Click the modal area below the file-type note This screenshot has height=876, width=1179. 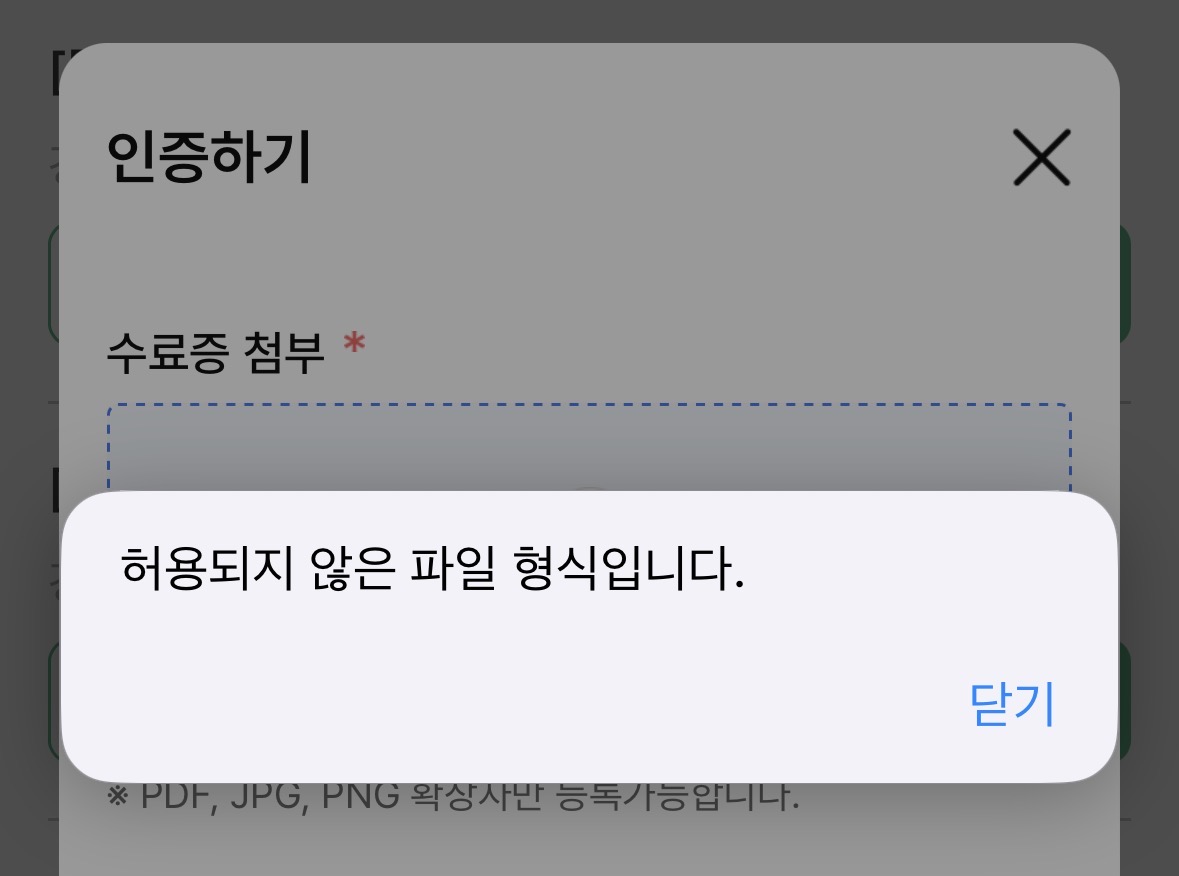590,848
